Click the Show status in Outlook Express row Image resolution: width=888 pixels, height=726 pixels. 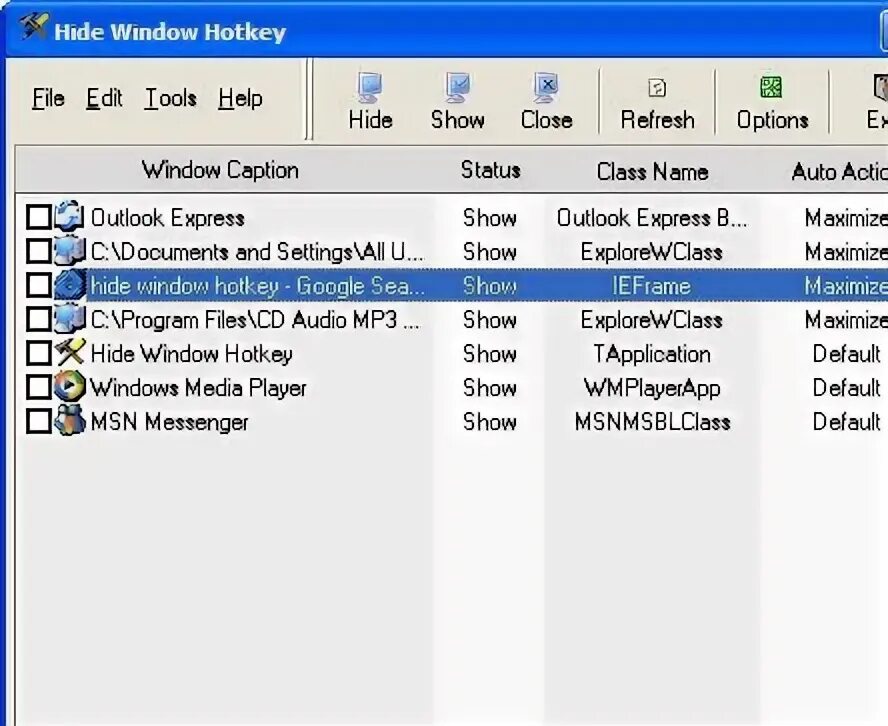click(x=490, y=218)
